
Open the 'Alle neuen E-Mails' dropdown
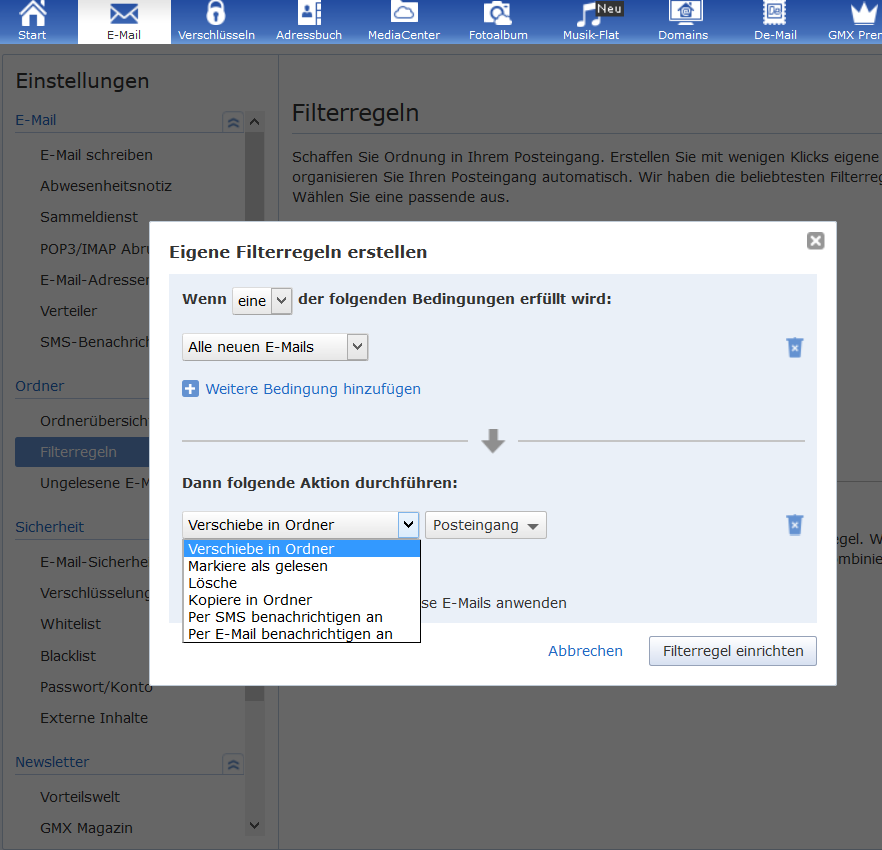pyautogui.click(x=275, y=347)
